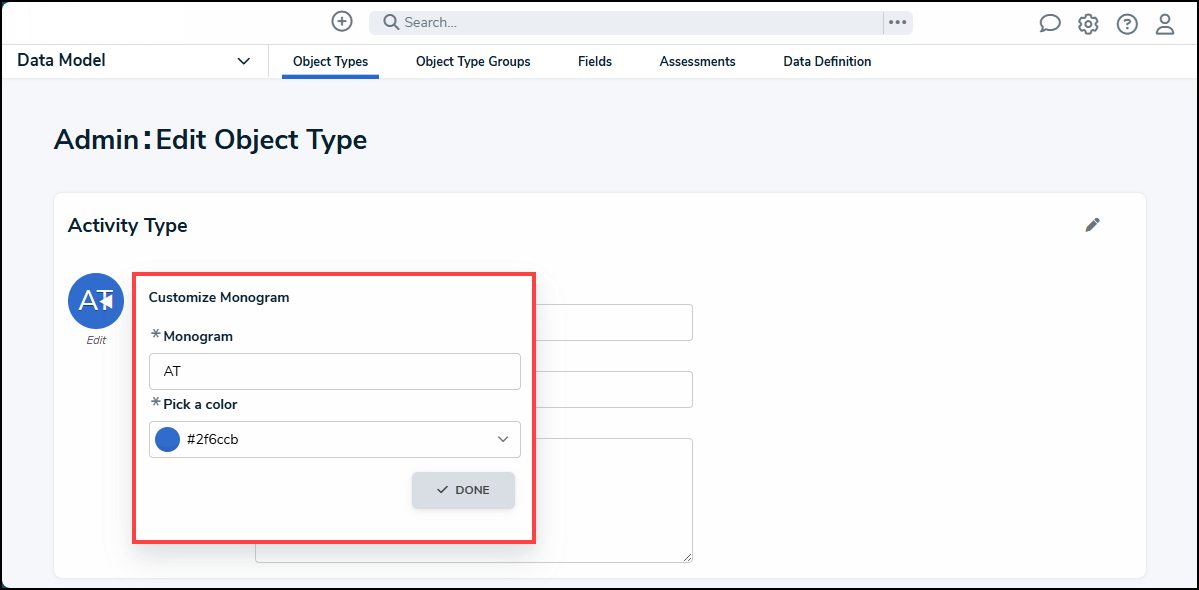This screenshot has width=1199, height=590.
Task: Open the chat bubble icon
Action: 1049,24
